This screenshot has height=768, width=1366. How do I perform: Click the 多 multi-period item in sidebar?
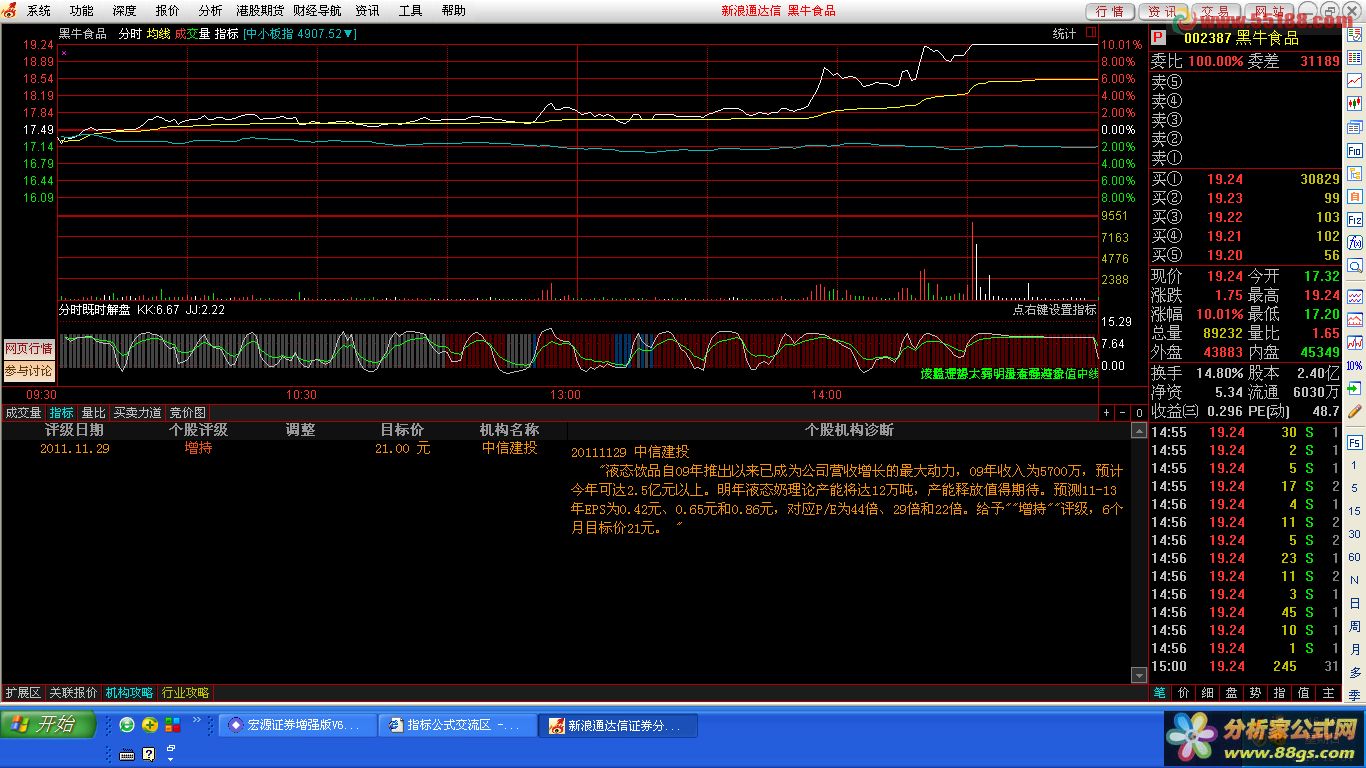(1354, 672)
